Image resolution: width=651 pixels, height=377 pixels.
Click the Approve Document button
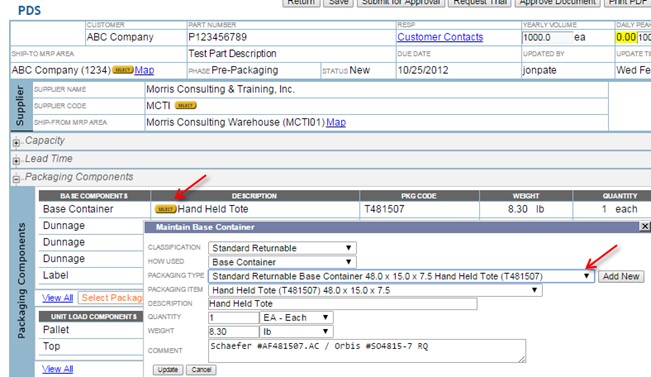(x=558, y=2)
